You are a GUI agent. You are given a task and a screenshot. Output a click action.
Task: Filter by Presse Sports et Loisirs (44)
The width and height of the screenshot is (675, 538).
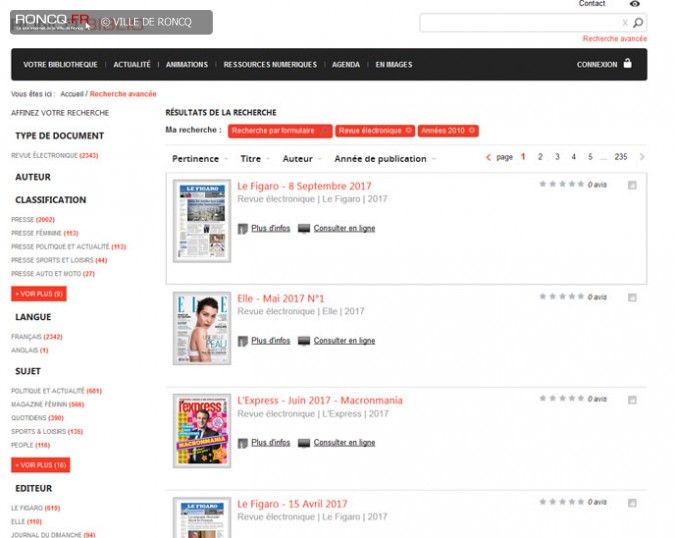[59, 260]
